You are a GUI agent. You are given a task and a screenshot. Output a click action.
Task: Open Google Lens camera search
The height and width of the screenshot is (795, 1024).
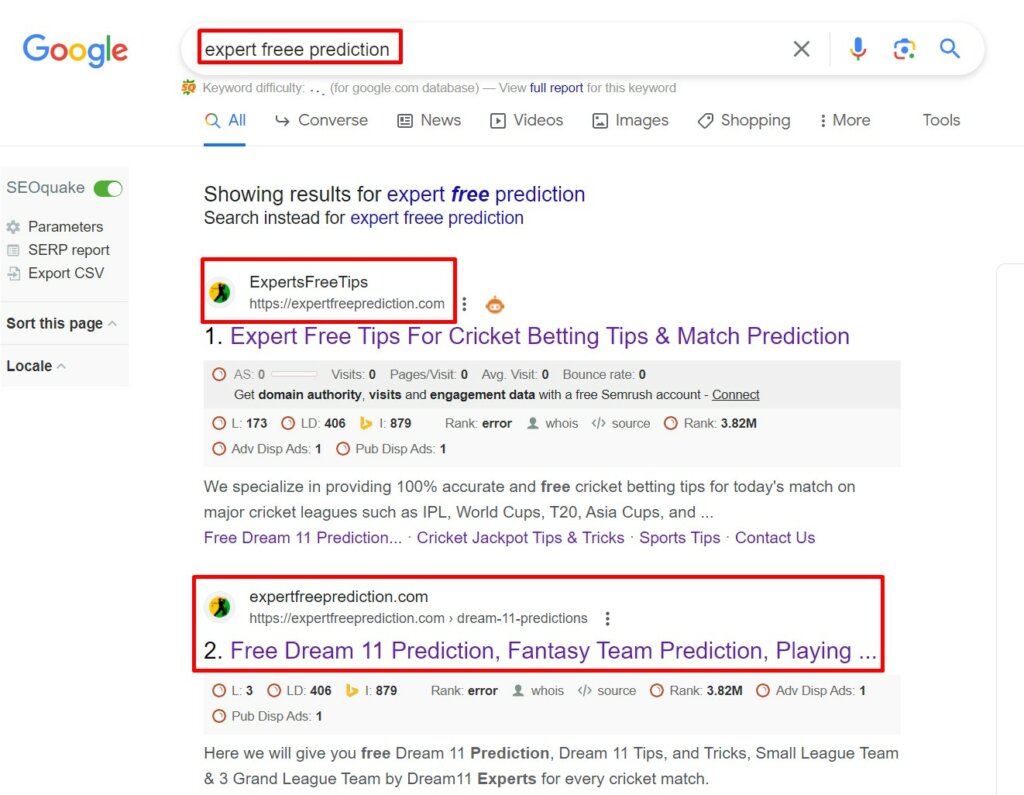tap(904, 49)
